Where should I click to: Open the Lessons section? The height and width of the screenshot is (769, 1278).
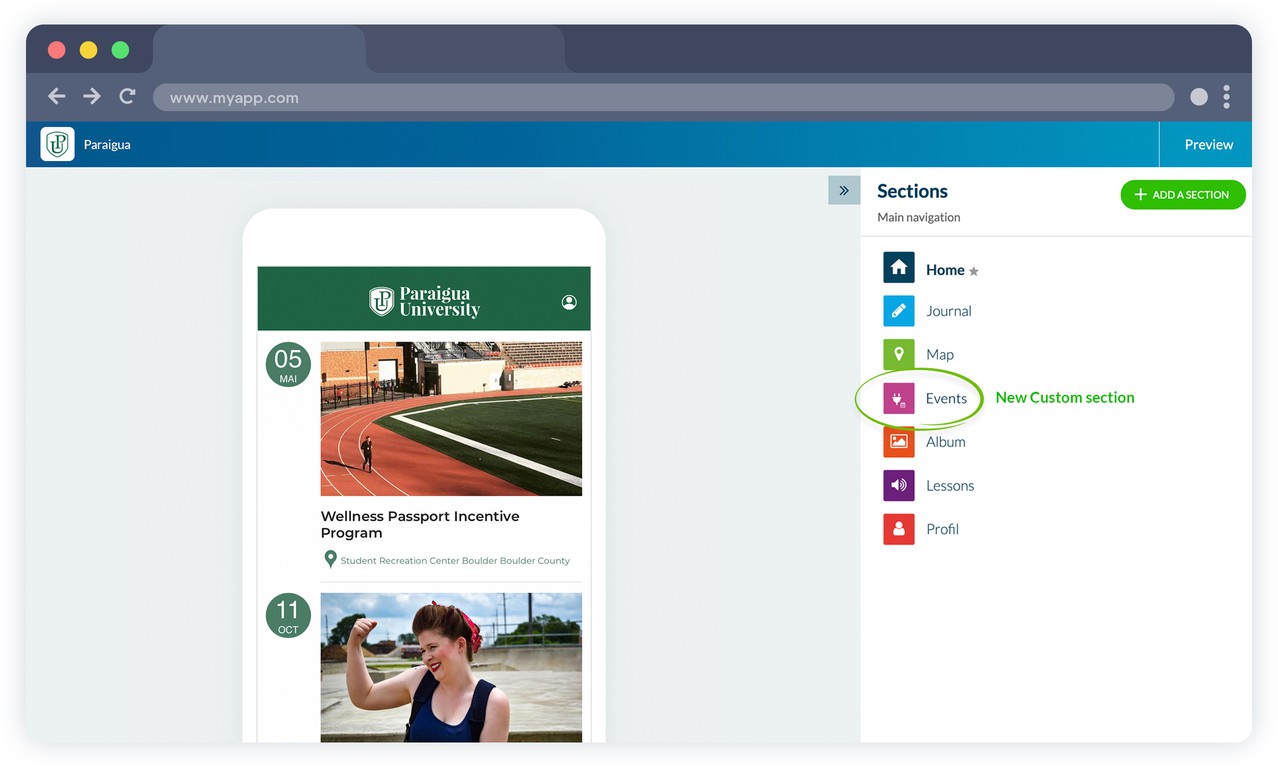click(x=950, y=486)
